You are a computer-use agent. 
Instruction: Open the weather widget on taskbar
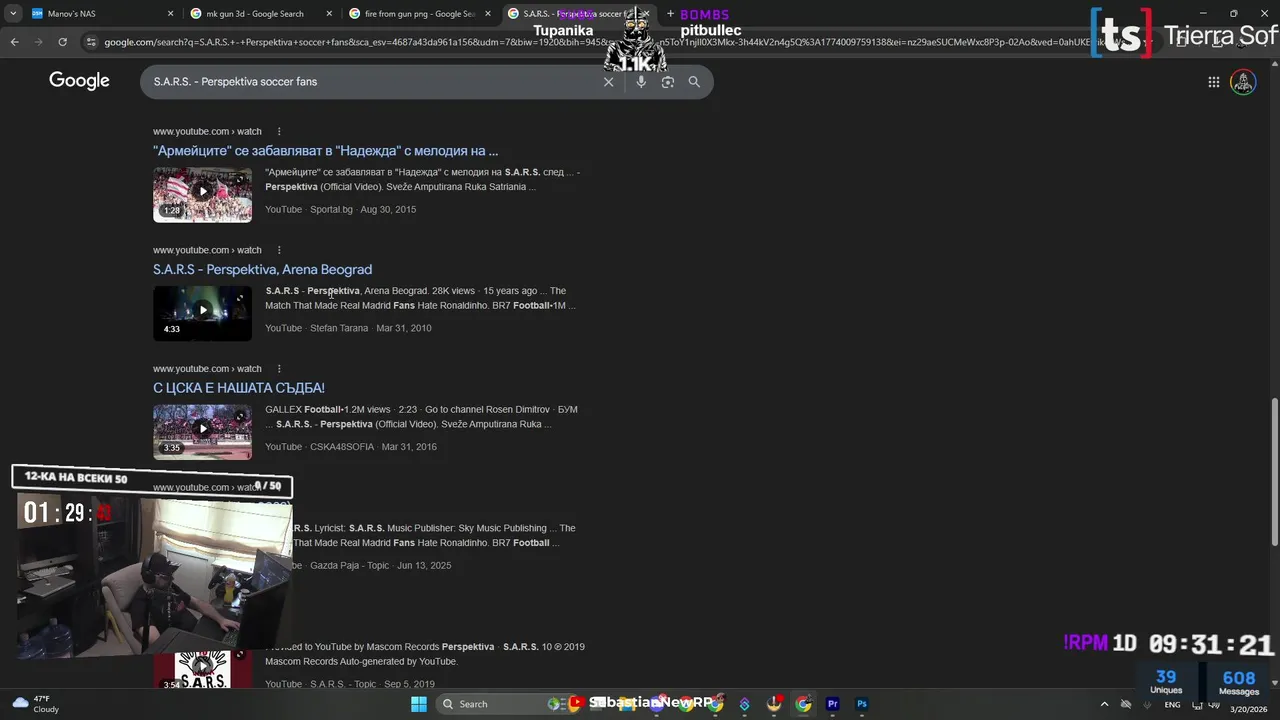pyautogui.click(x=35, y=704)
